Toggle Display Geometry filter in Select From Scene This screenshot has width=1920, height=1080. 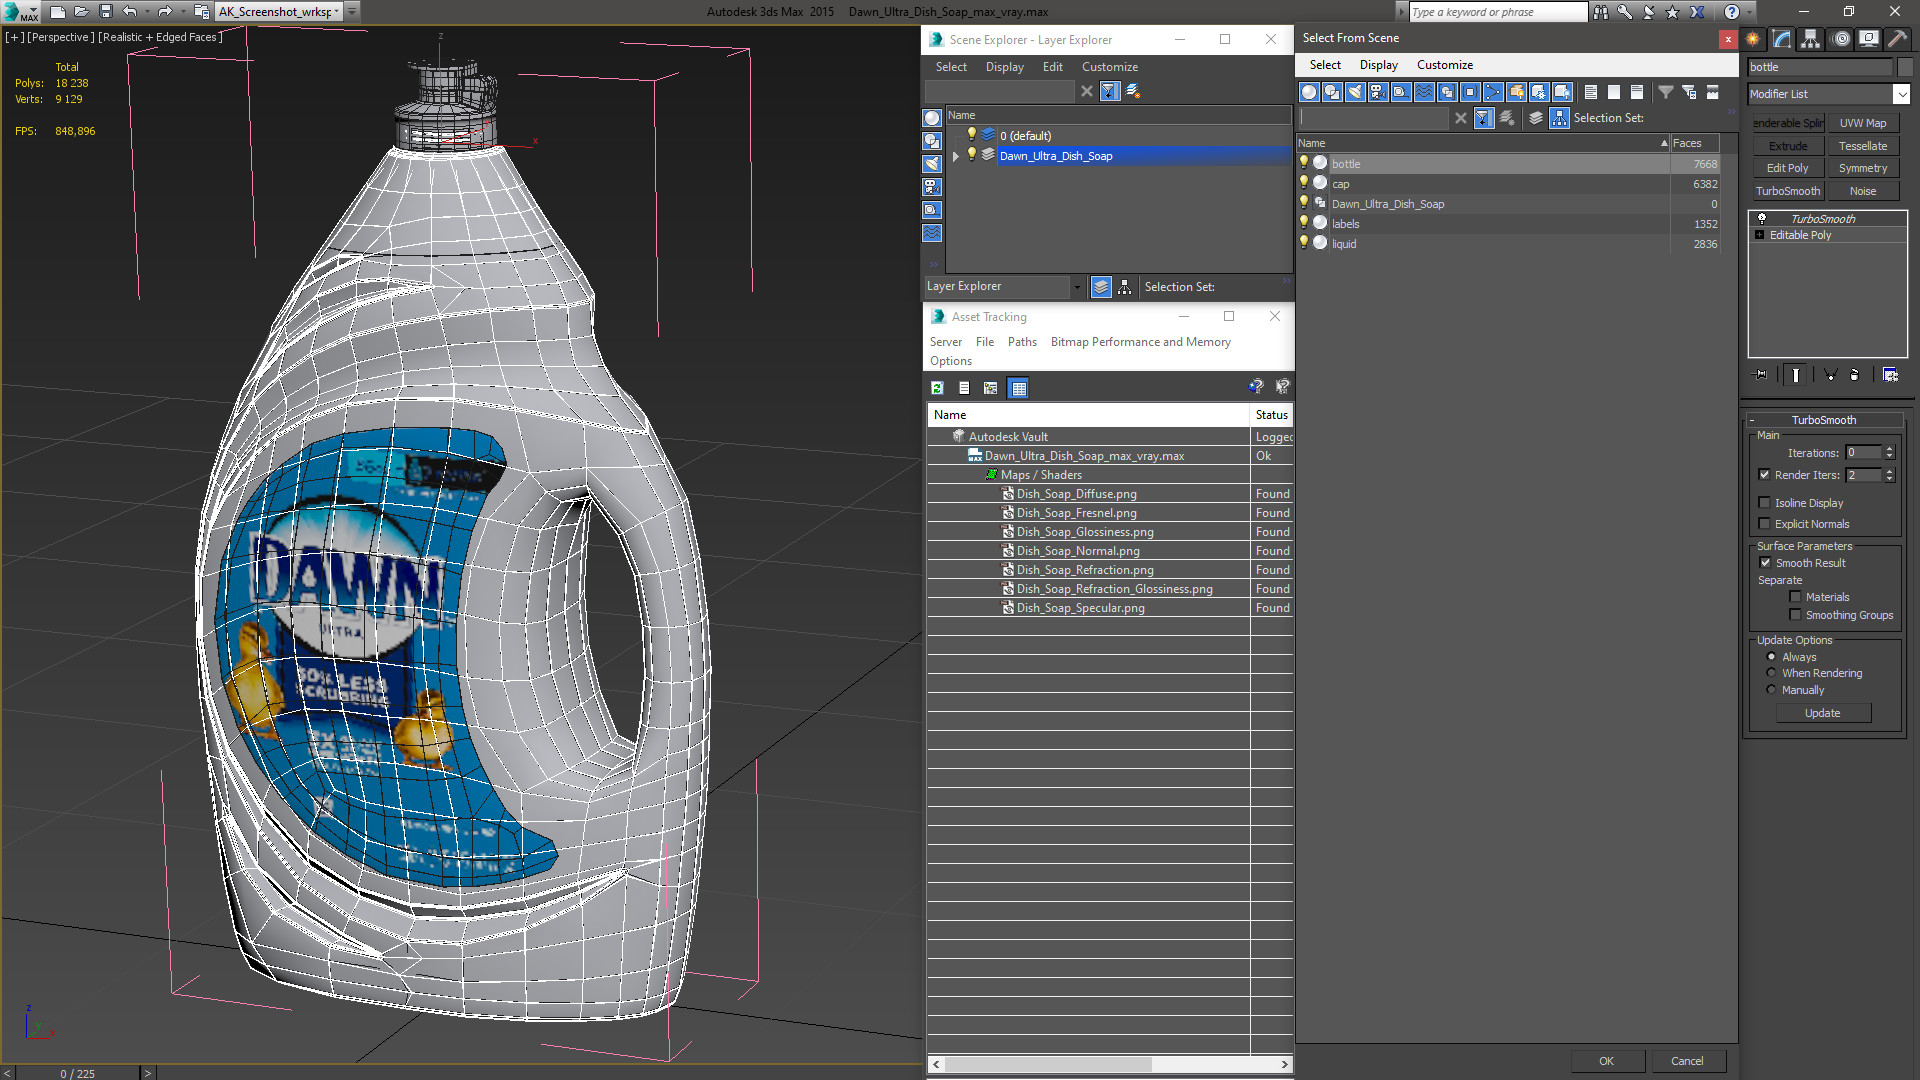click(x=1309, y=92)
